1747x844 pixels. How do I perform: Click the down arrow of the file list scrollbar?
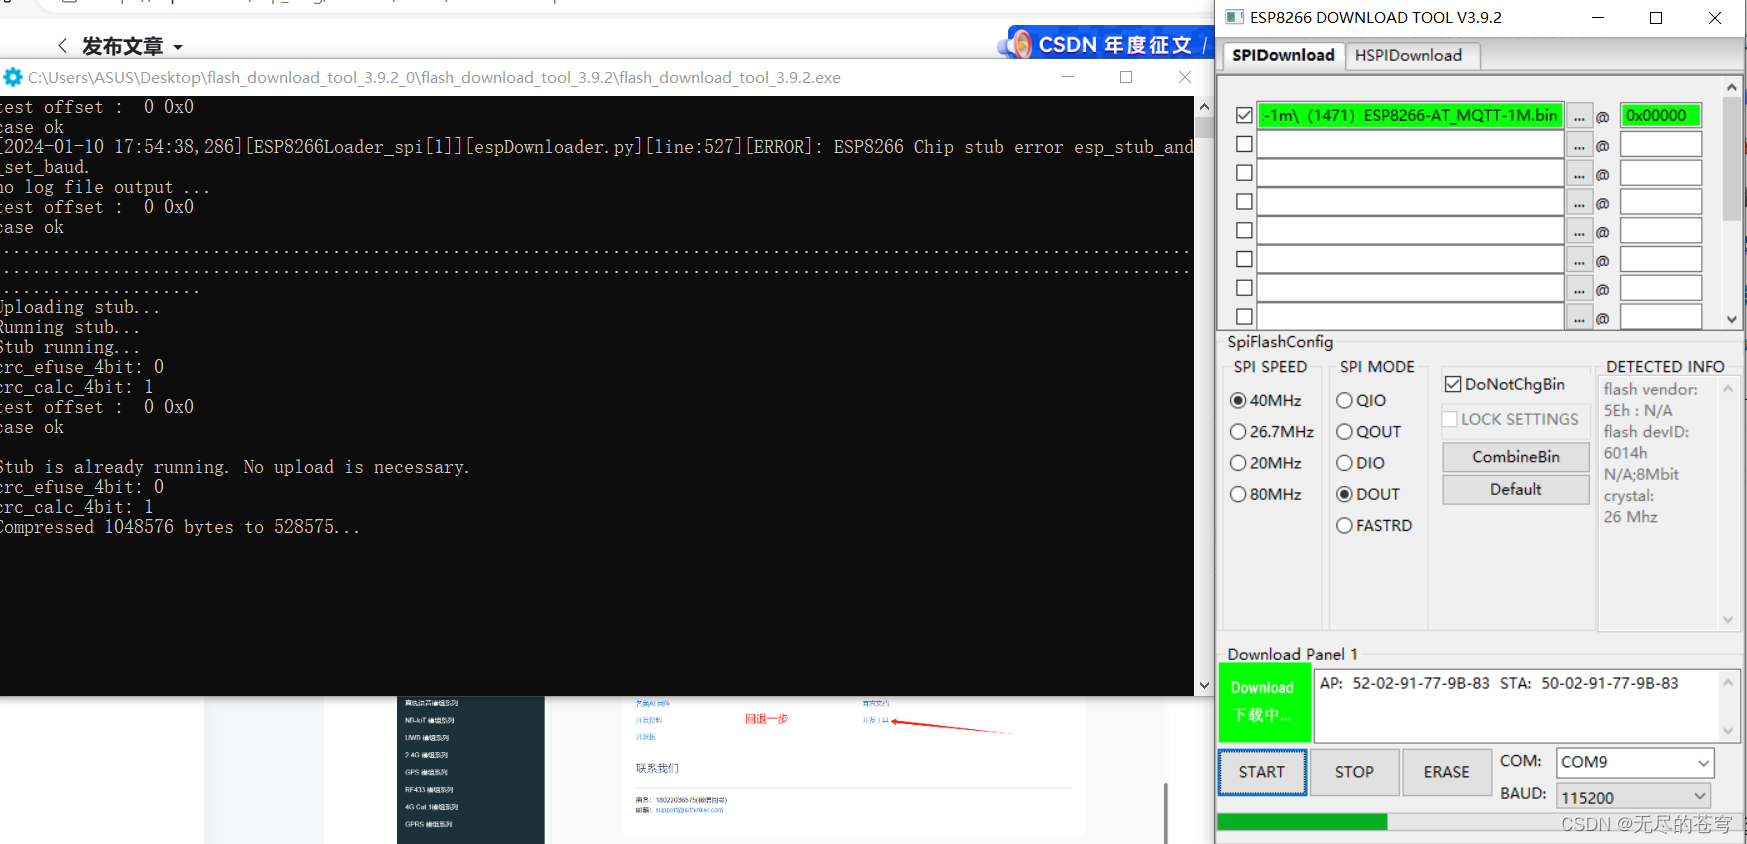[x=1732, y=320]
